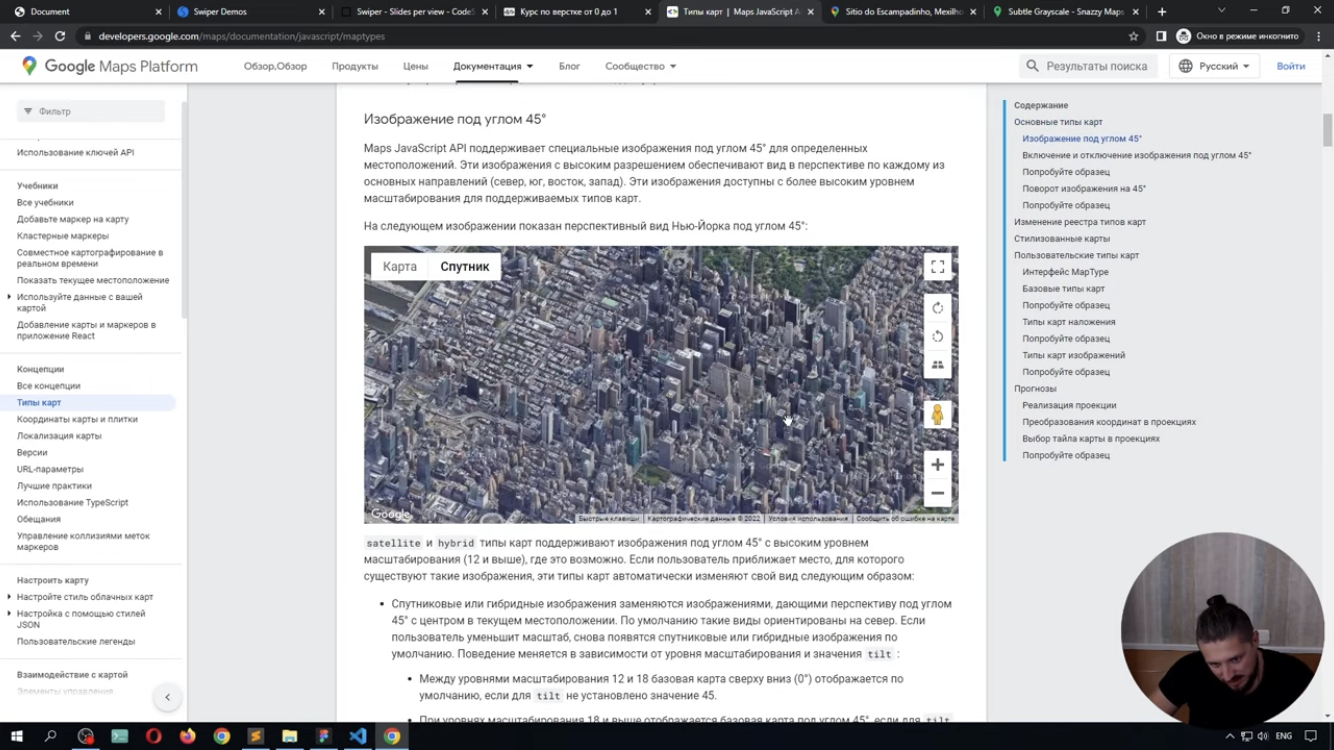This screenshot has height=750, width=1334.
Task: Open Windows search from the taskbar
Action: 50,737
